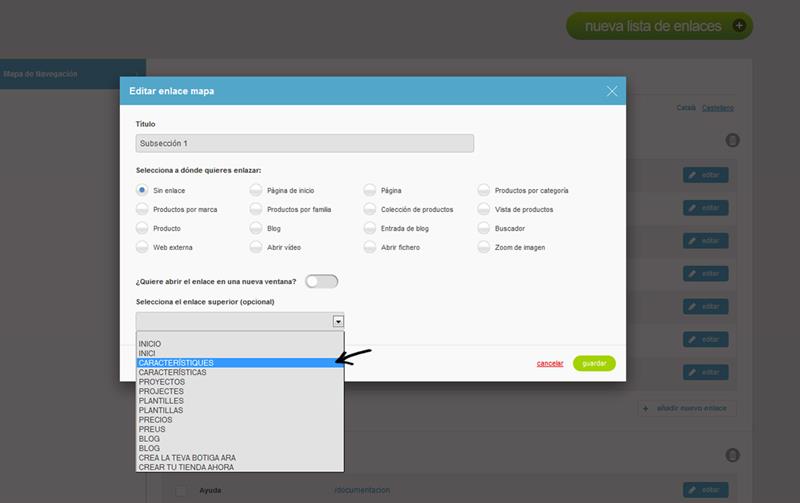Screen dimensions: 800x503
Task: Choose Página de inicio radio button
Action: click(256, 190)
